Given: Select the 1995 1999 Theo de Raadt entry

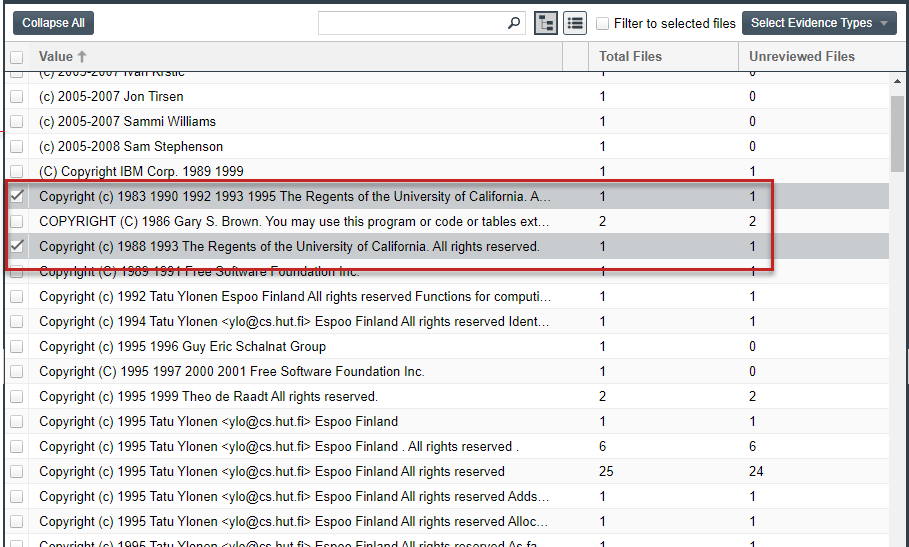Looking at the screenshot, I should tap(208, 396).
